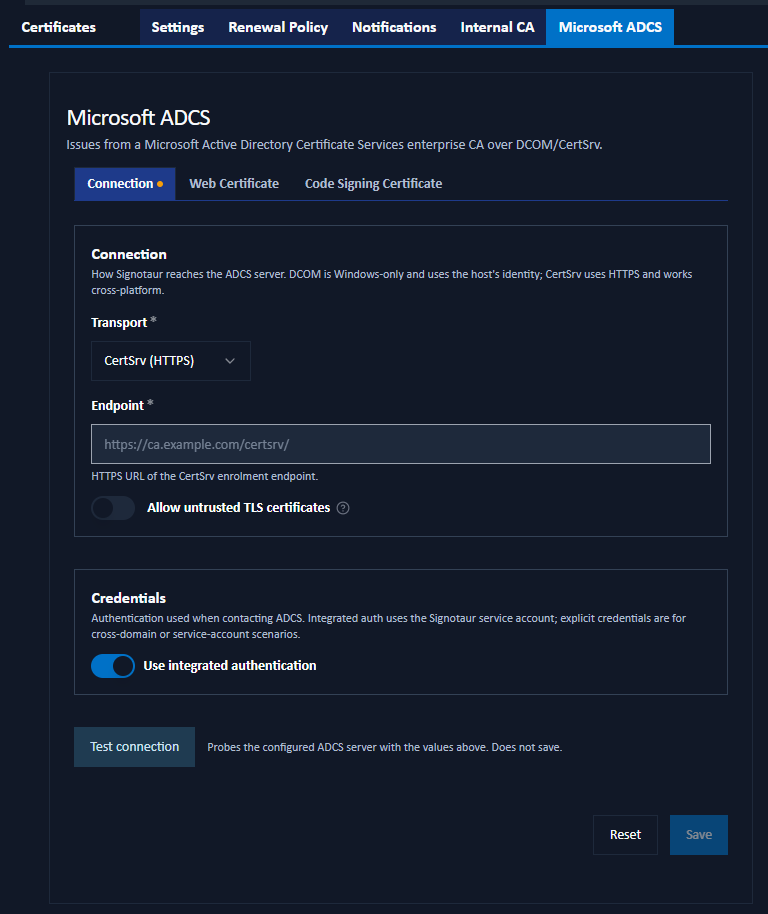768x914 pixels.
Task: Click the Endpoint URL input field
Action: (401, 444)
